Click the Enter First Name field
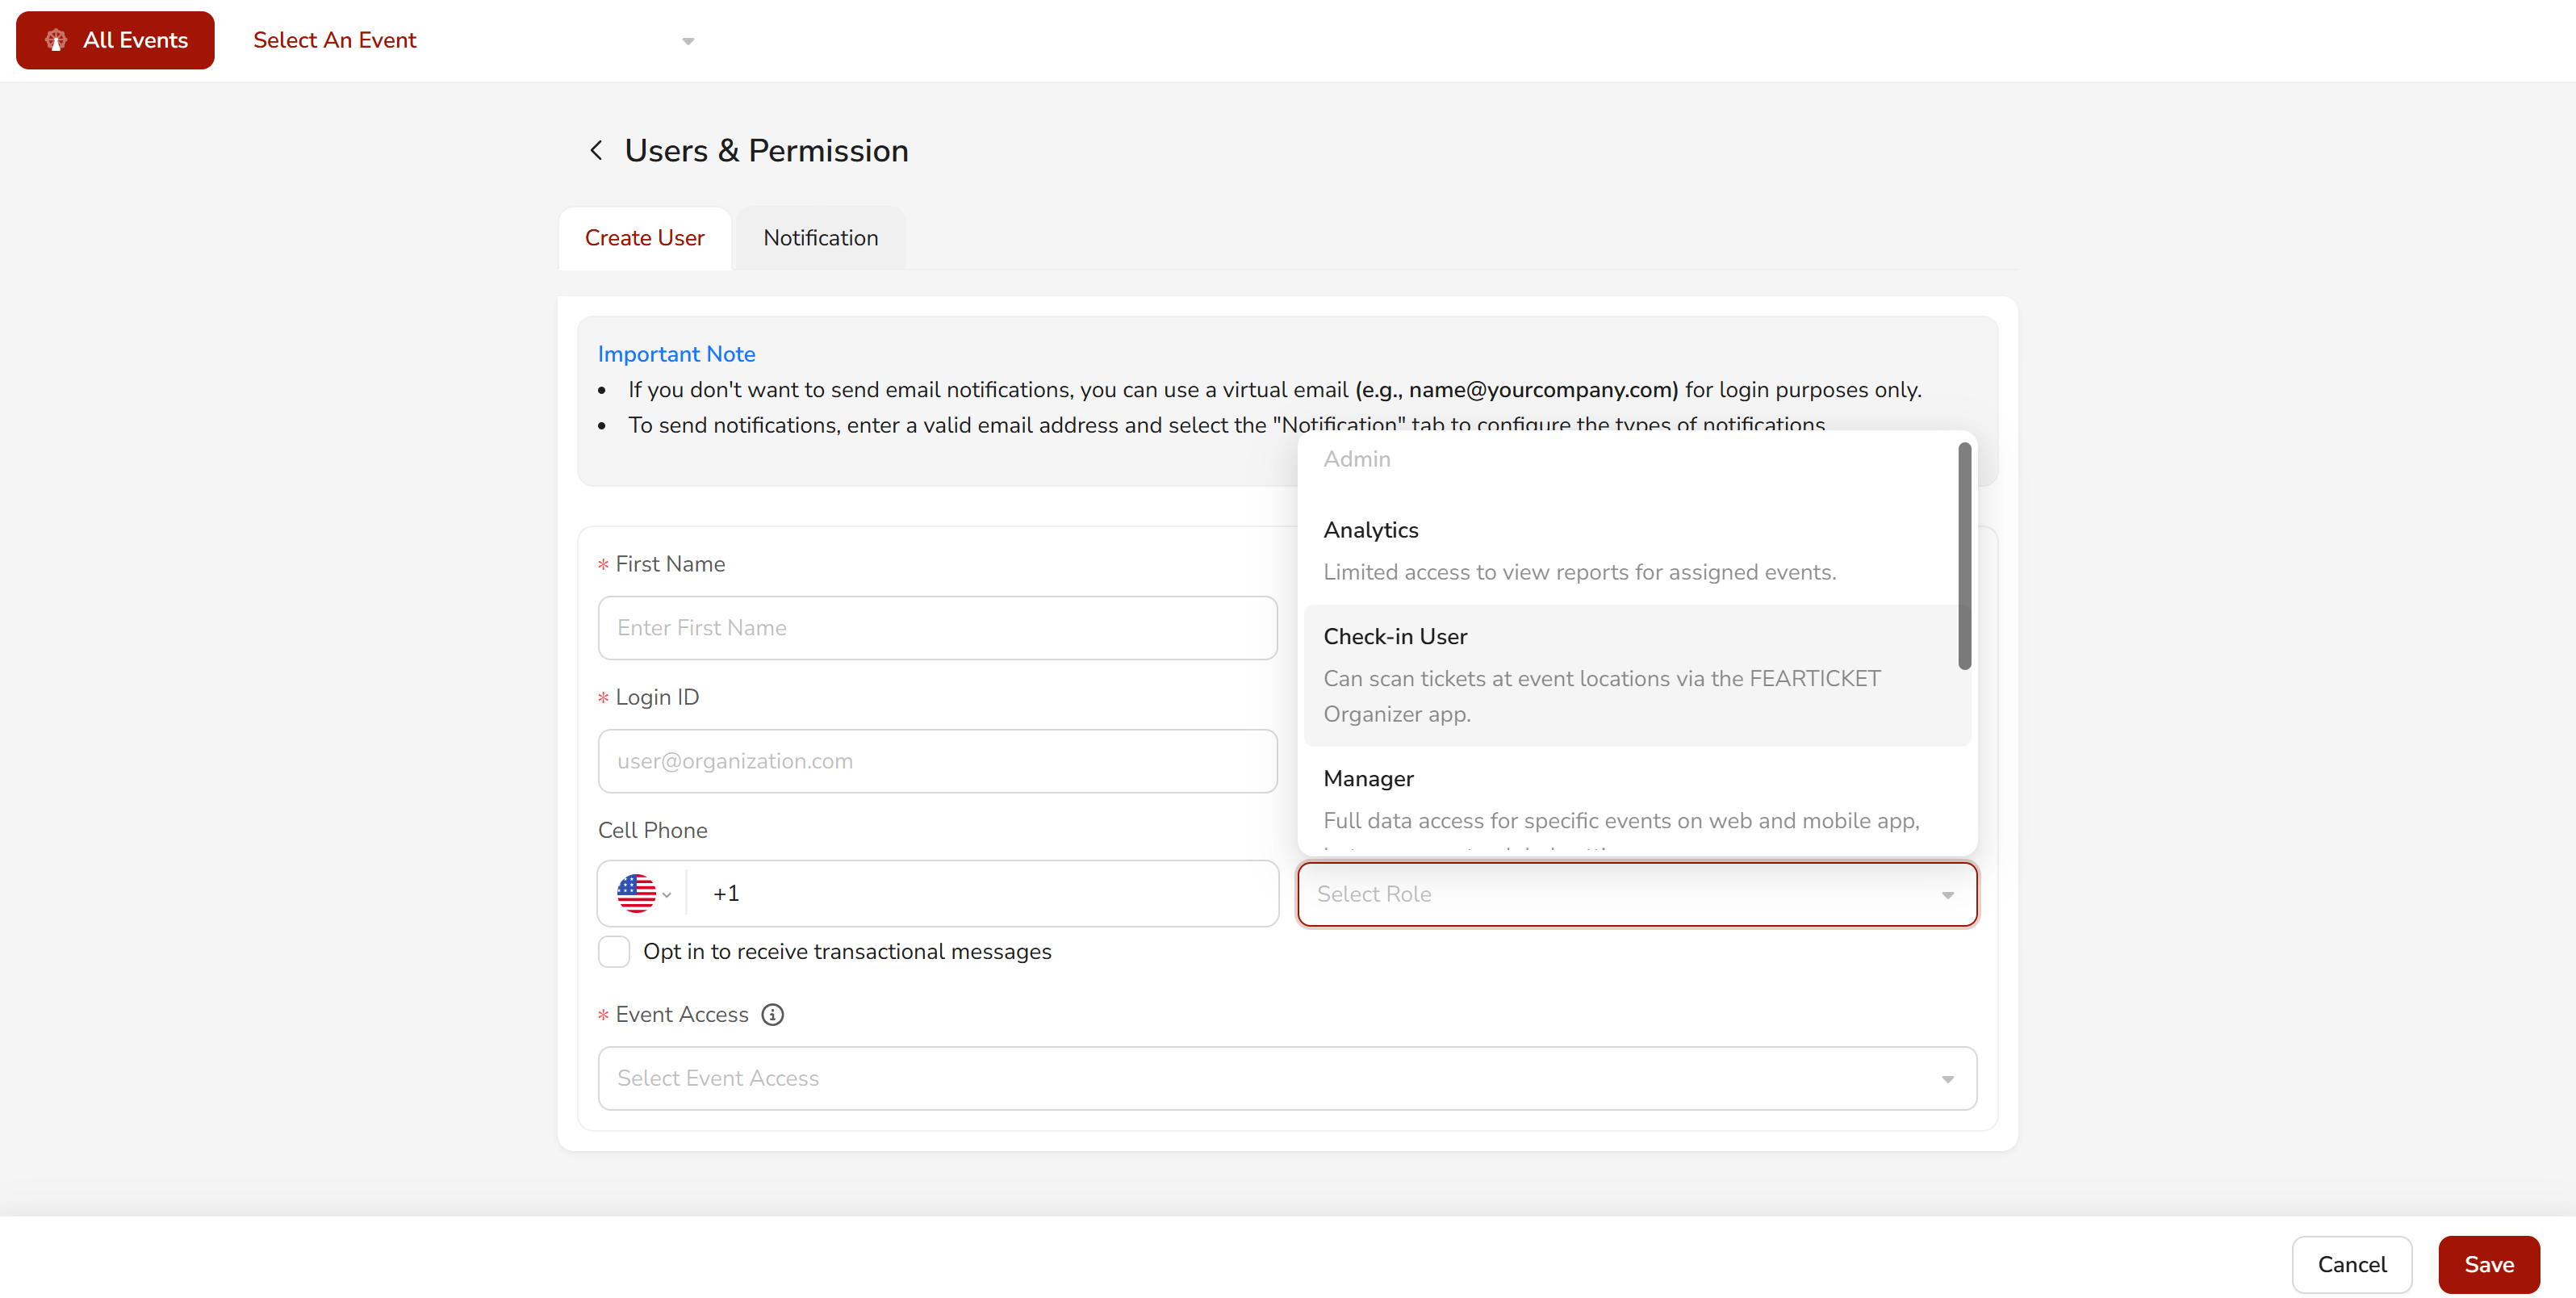Viewport: 2576px width, 1298px height. click(x=937, y=627)
